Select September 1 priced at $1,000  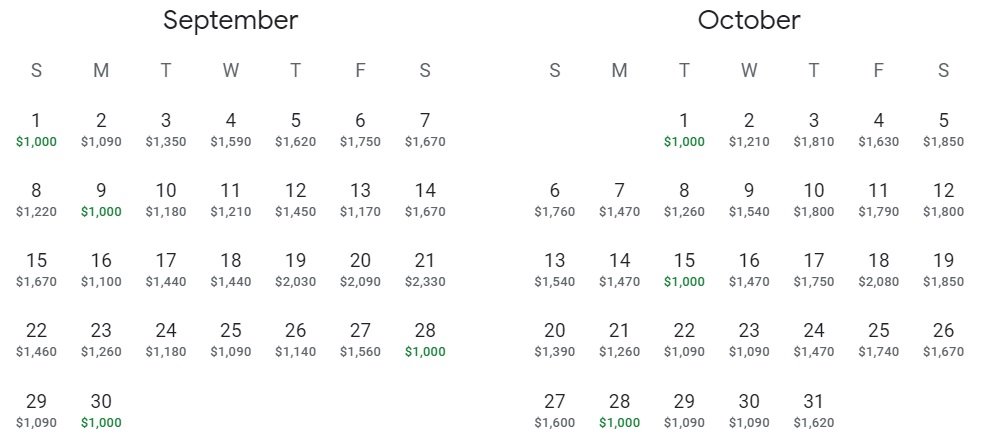point(36,130)
